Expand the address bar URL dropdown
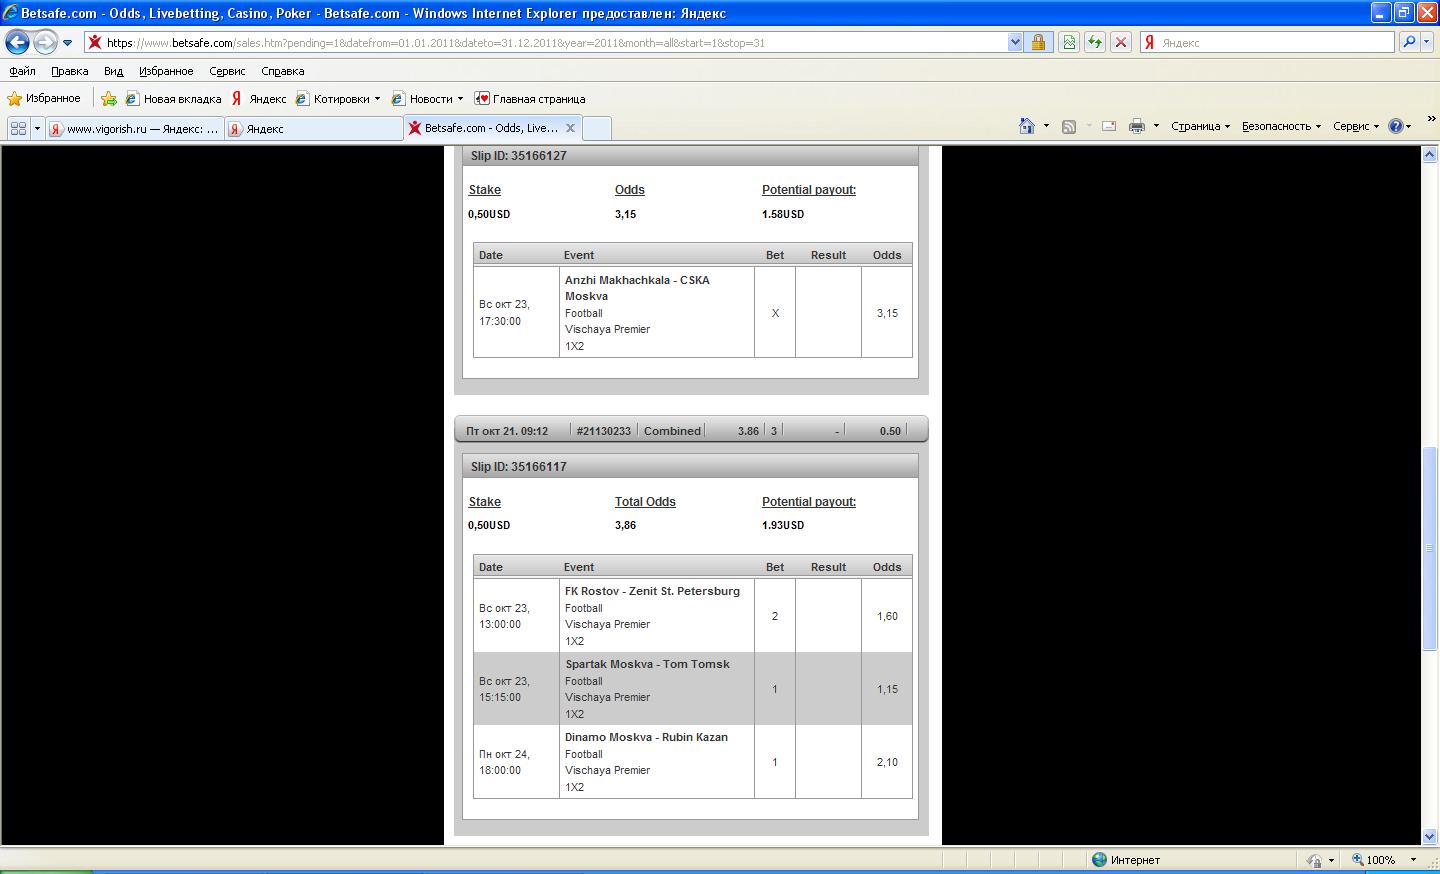The width and height of the screenshot is (1440, 874). [1015, 43]
